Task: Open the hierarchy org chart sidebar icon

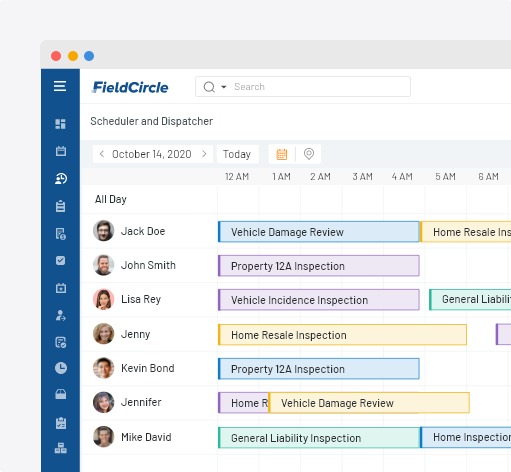Action: coord(61,448)
